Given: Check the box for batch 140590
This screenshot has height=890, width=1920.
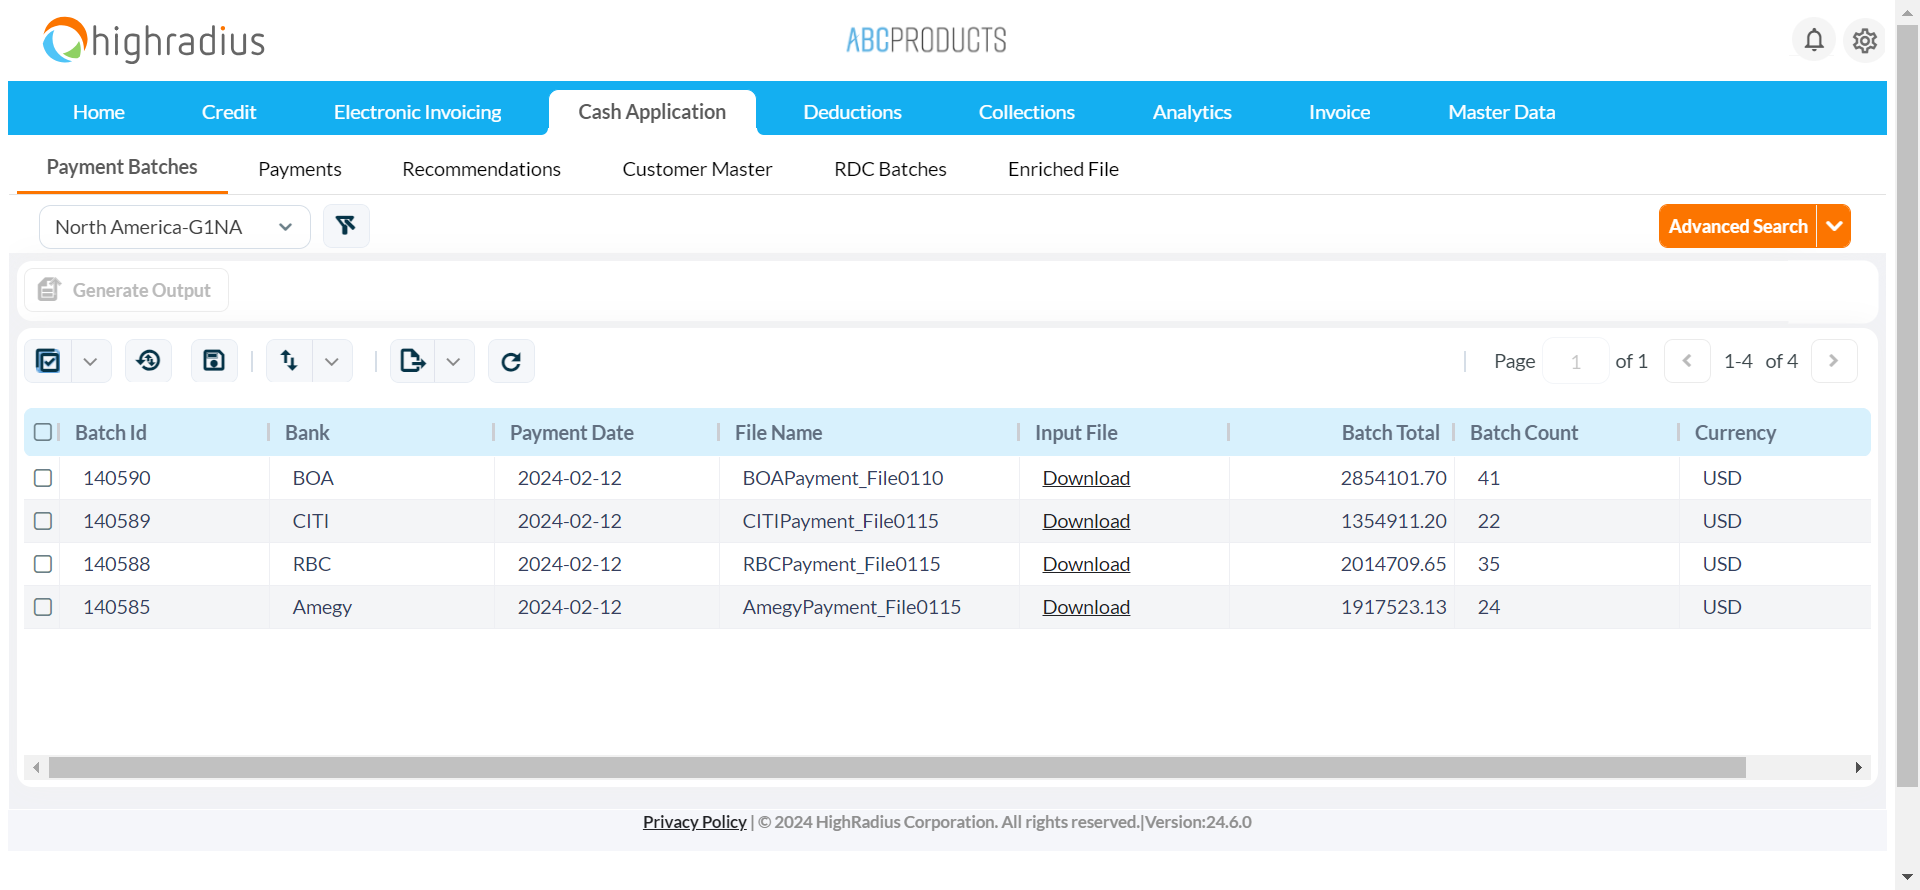Looking at the screenshot, I should (43, 478).
